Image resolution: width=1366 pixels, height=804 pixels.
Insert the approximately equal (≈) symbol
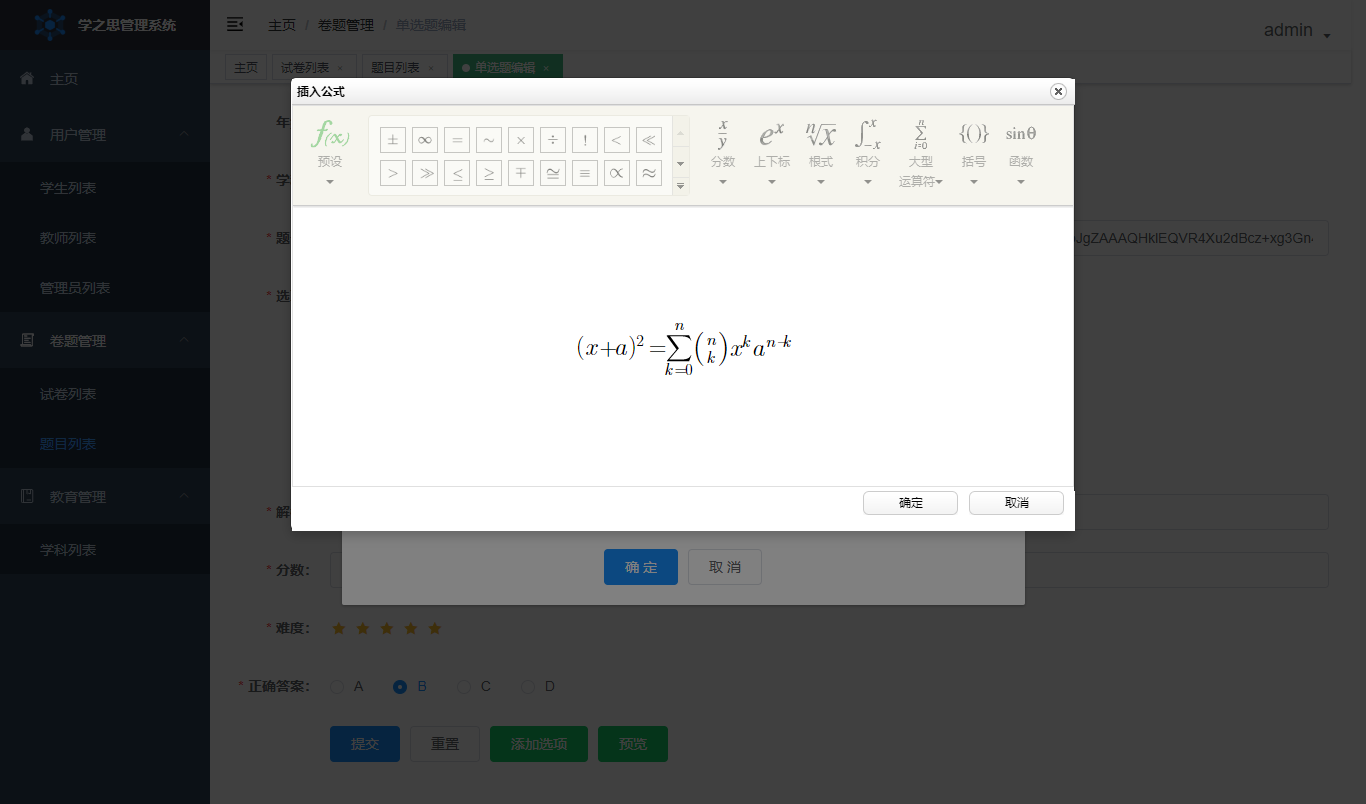click(x=649, y=173)
